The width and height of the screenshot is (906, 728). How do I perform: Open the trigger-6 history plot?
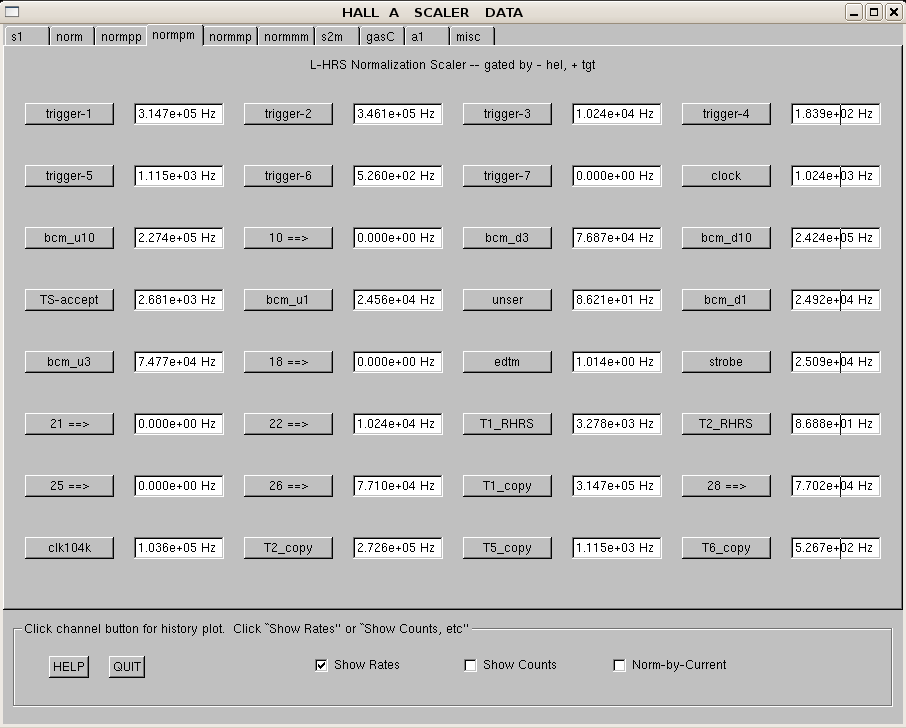288,176
